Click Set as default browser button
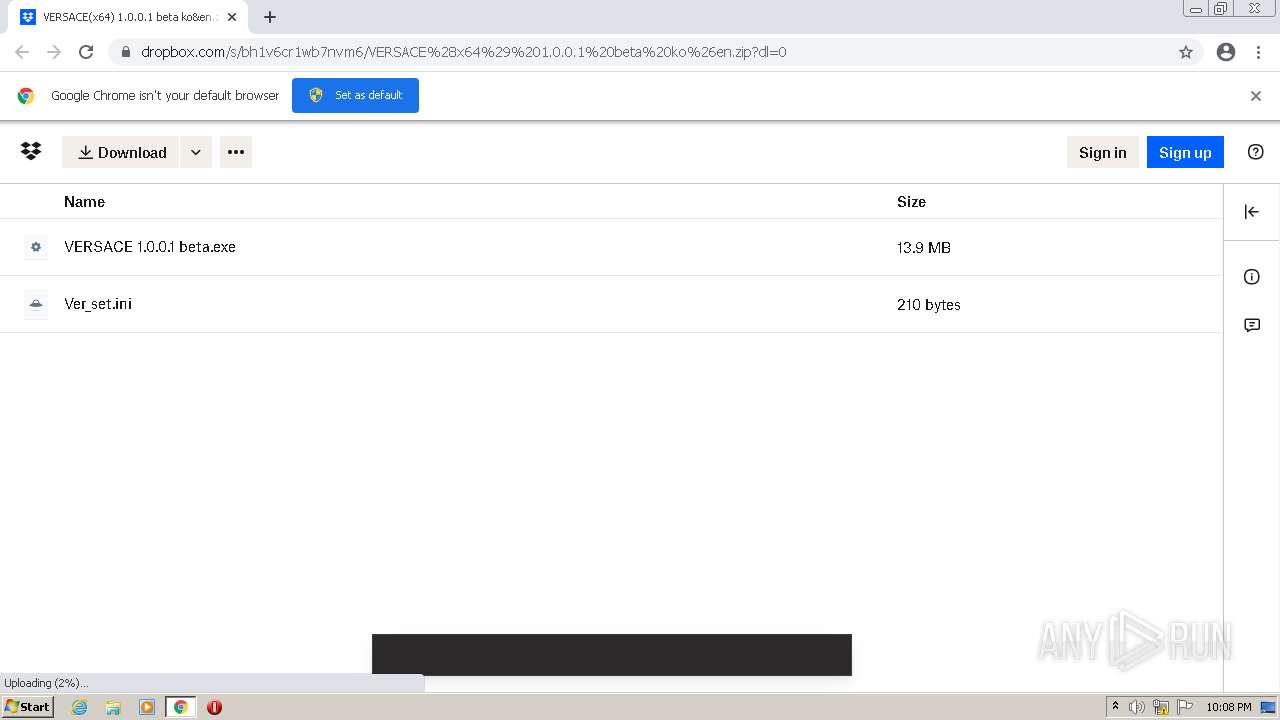 355,95
